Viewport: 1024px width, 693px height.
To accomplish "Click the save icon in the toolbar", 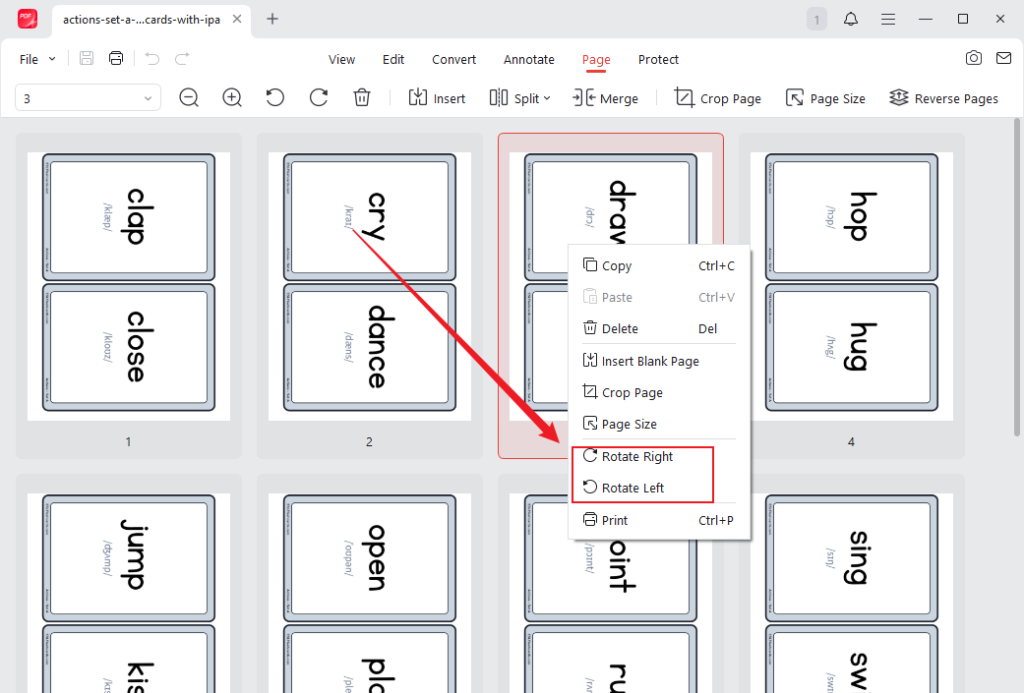I will [x=86, y=58].
